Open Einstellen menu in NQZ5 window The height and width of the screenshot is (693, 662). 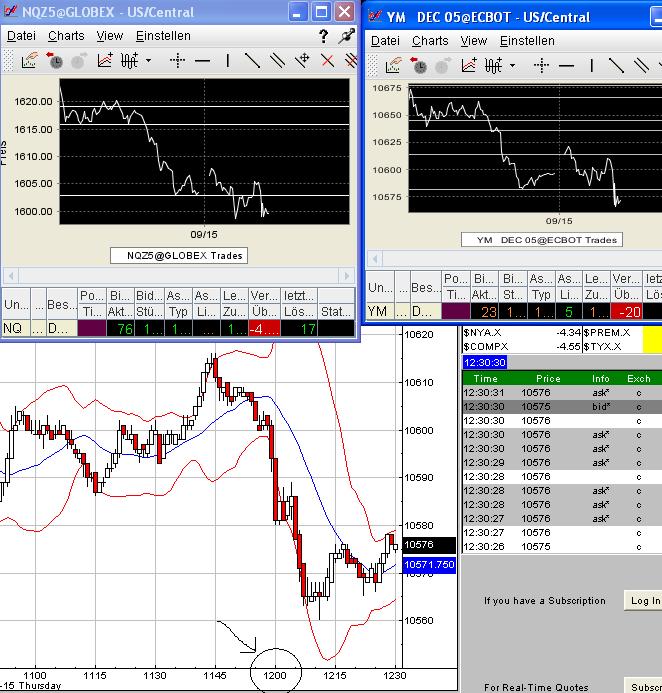coord(163,36)
